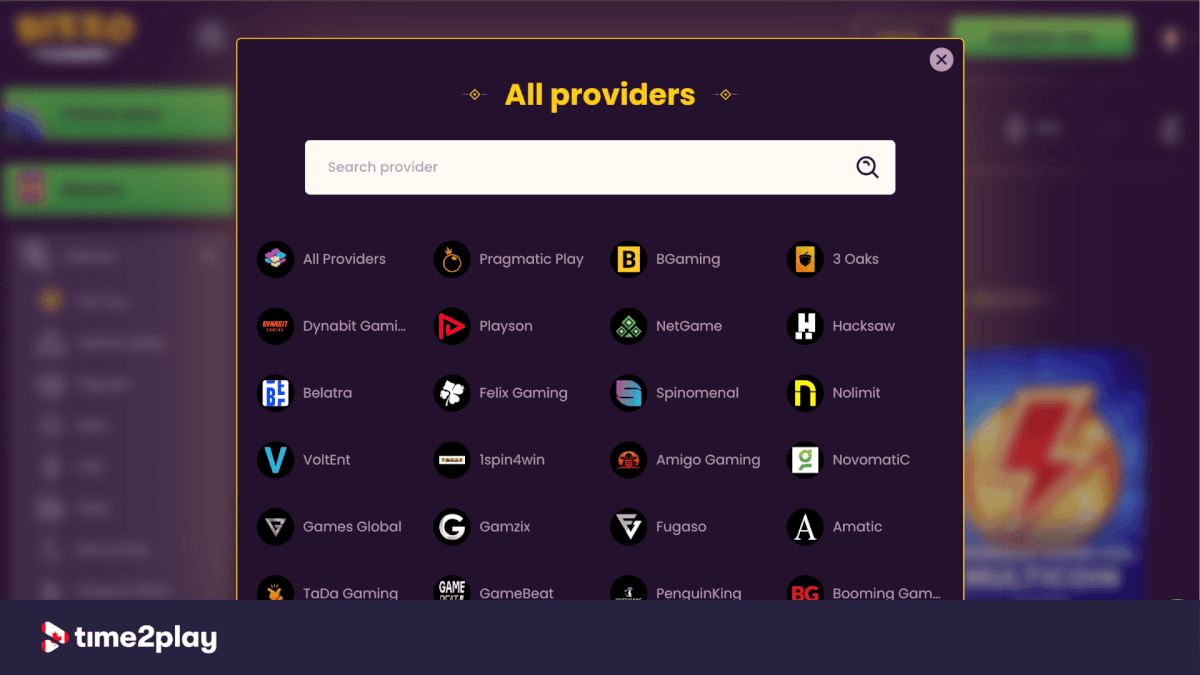This screenshot has height=675, width=1200.
Task: Choose the Gamzix G icon
Action: tap(452, 527)
